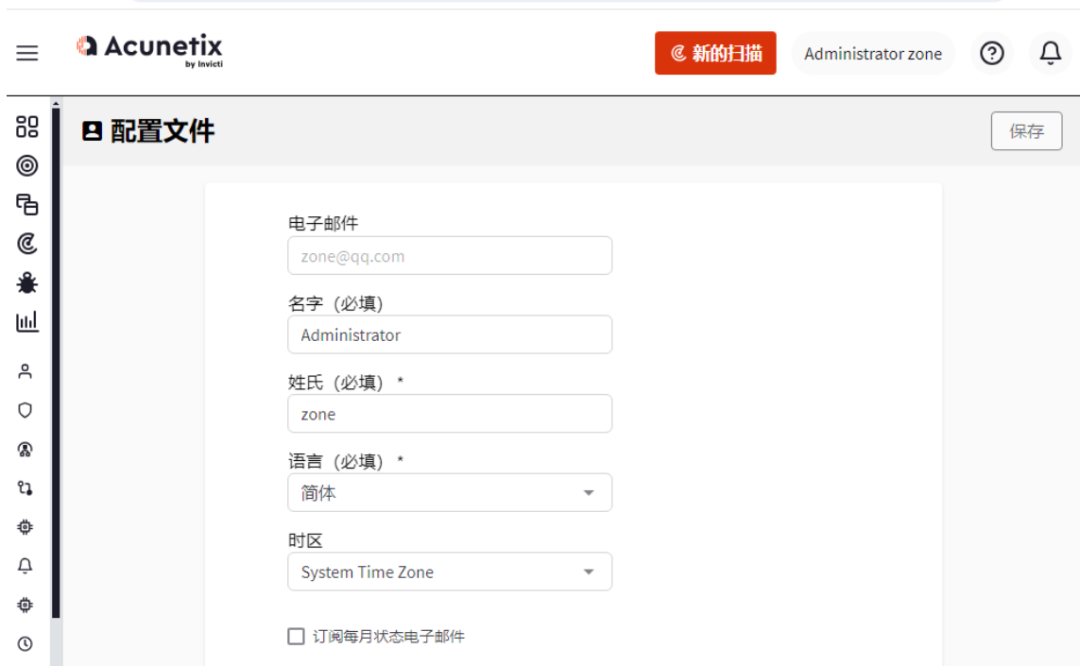Open the sidebar notification bell icon

point(25,566)
